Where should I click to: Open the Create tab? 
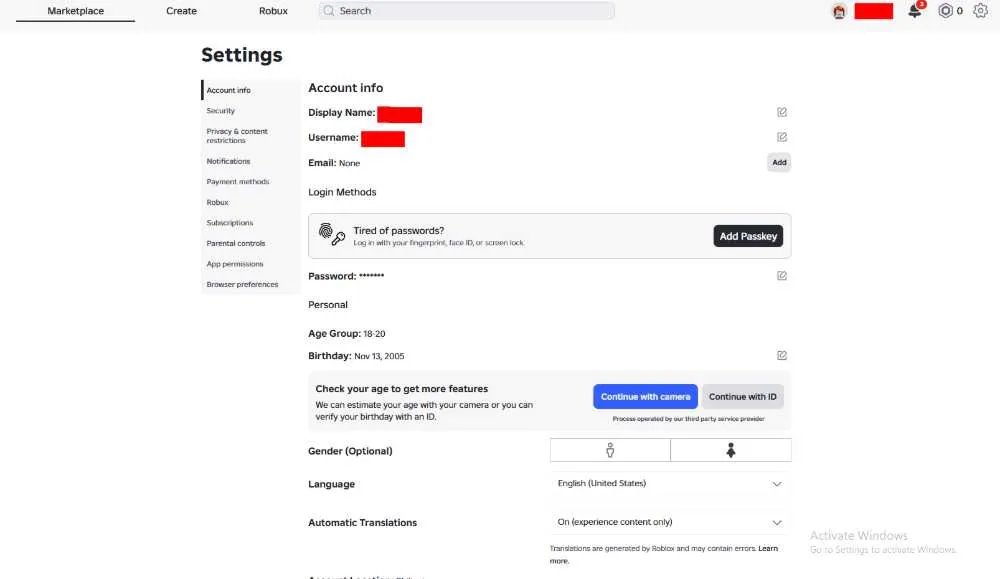coord(181,11)
